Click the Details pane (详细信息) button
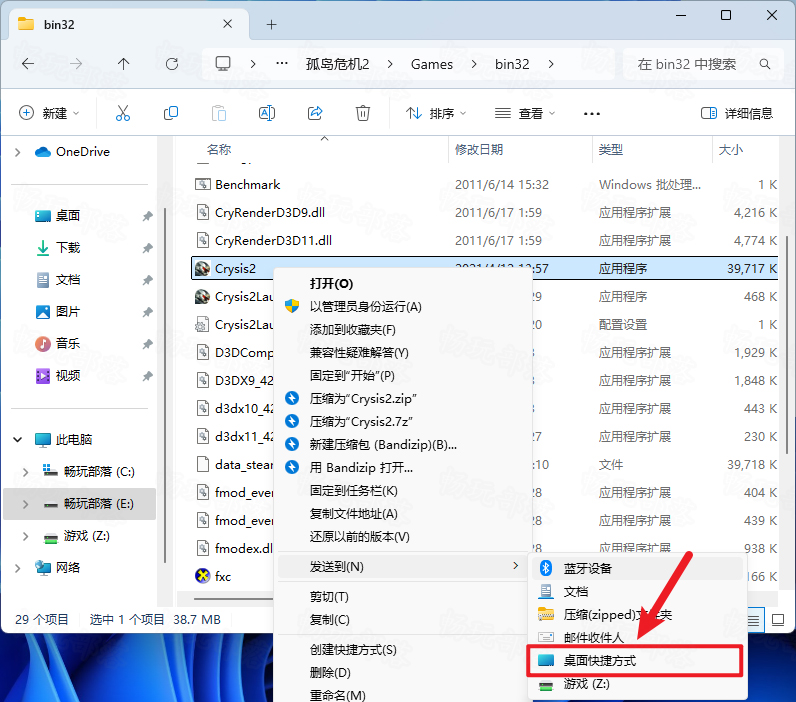 pyautogui.click(x=737, y=113)
